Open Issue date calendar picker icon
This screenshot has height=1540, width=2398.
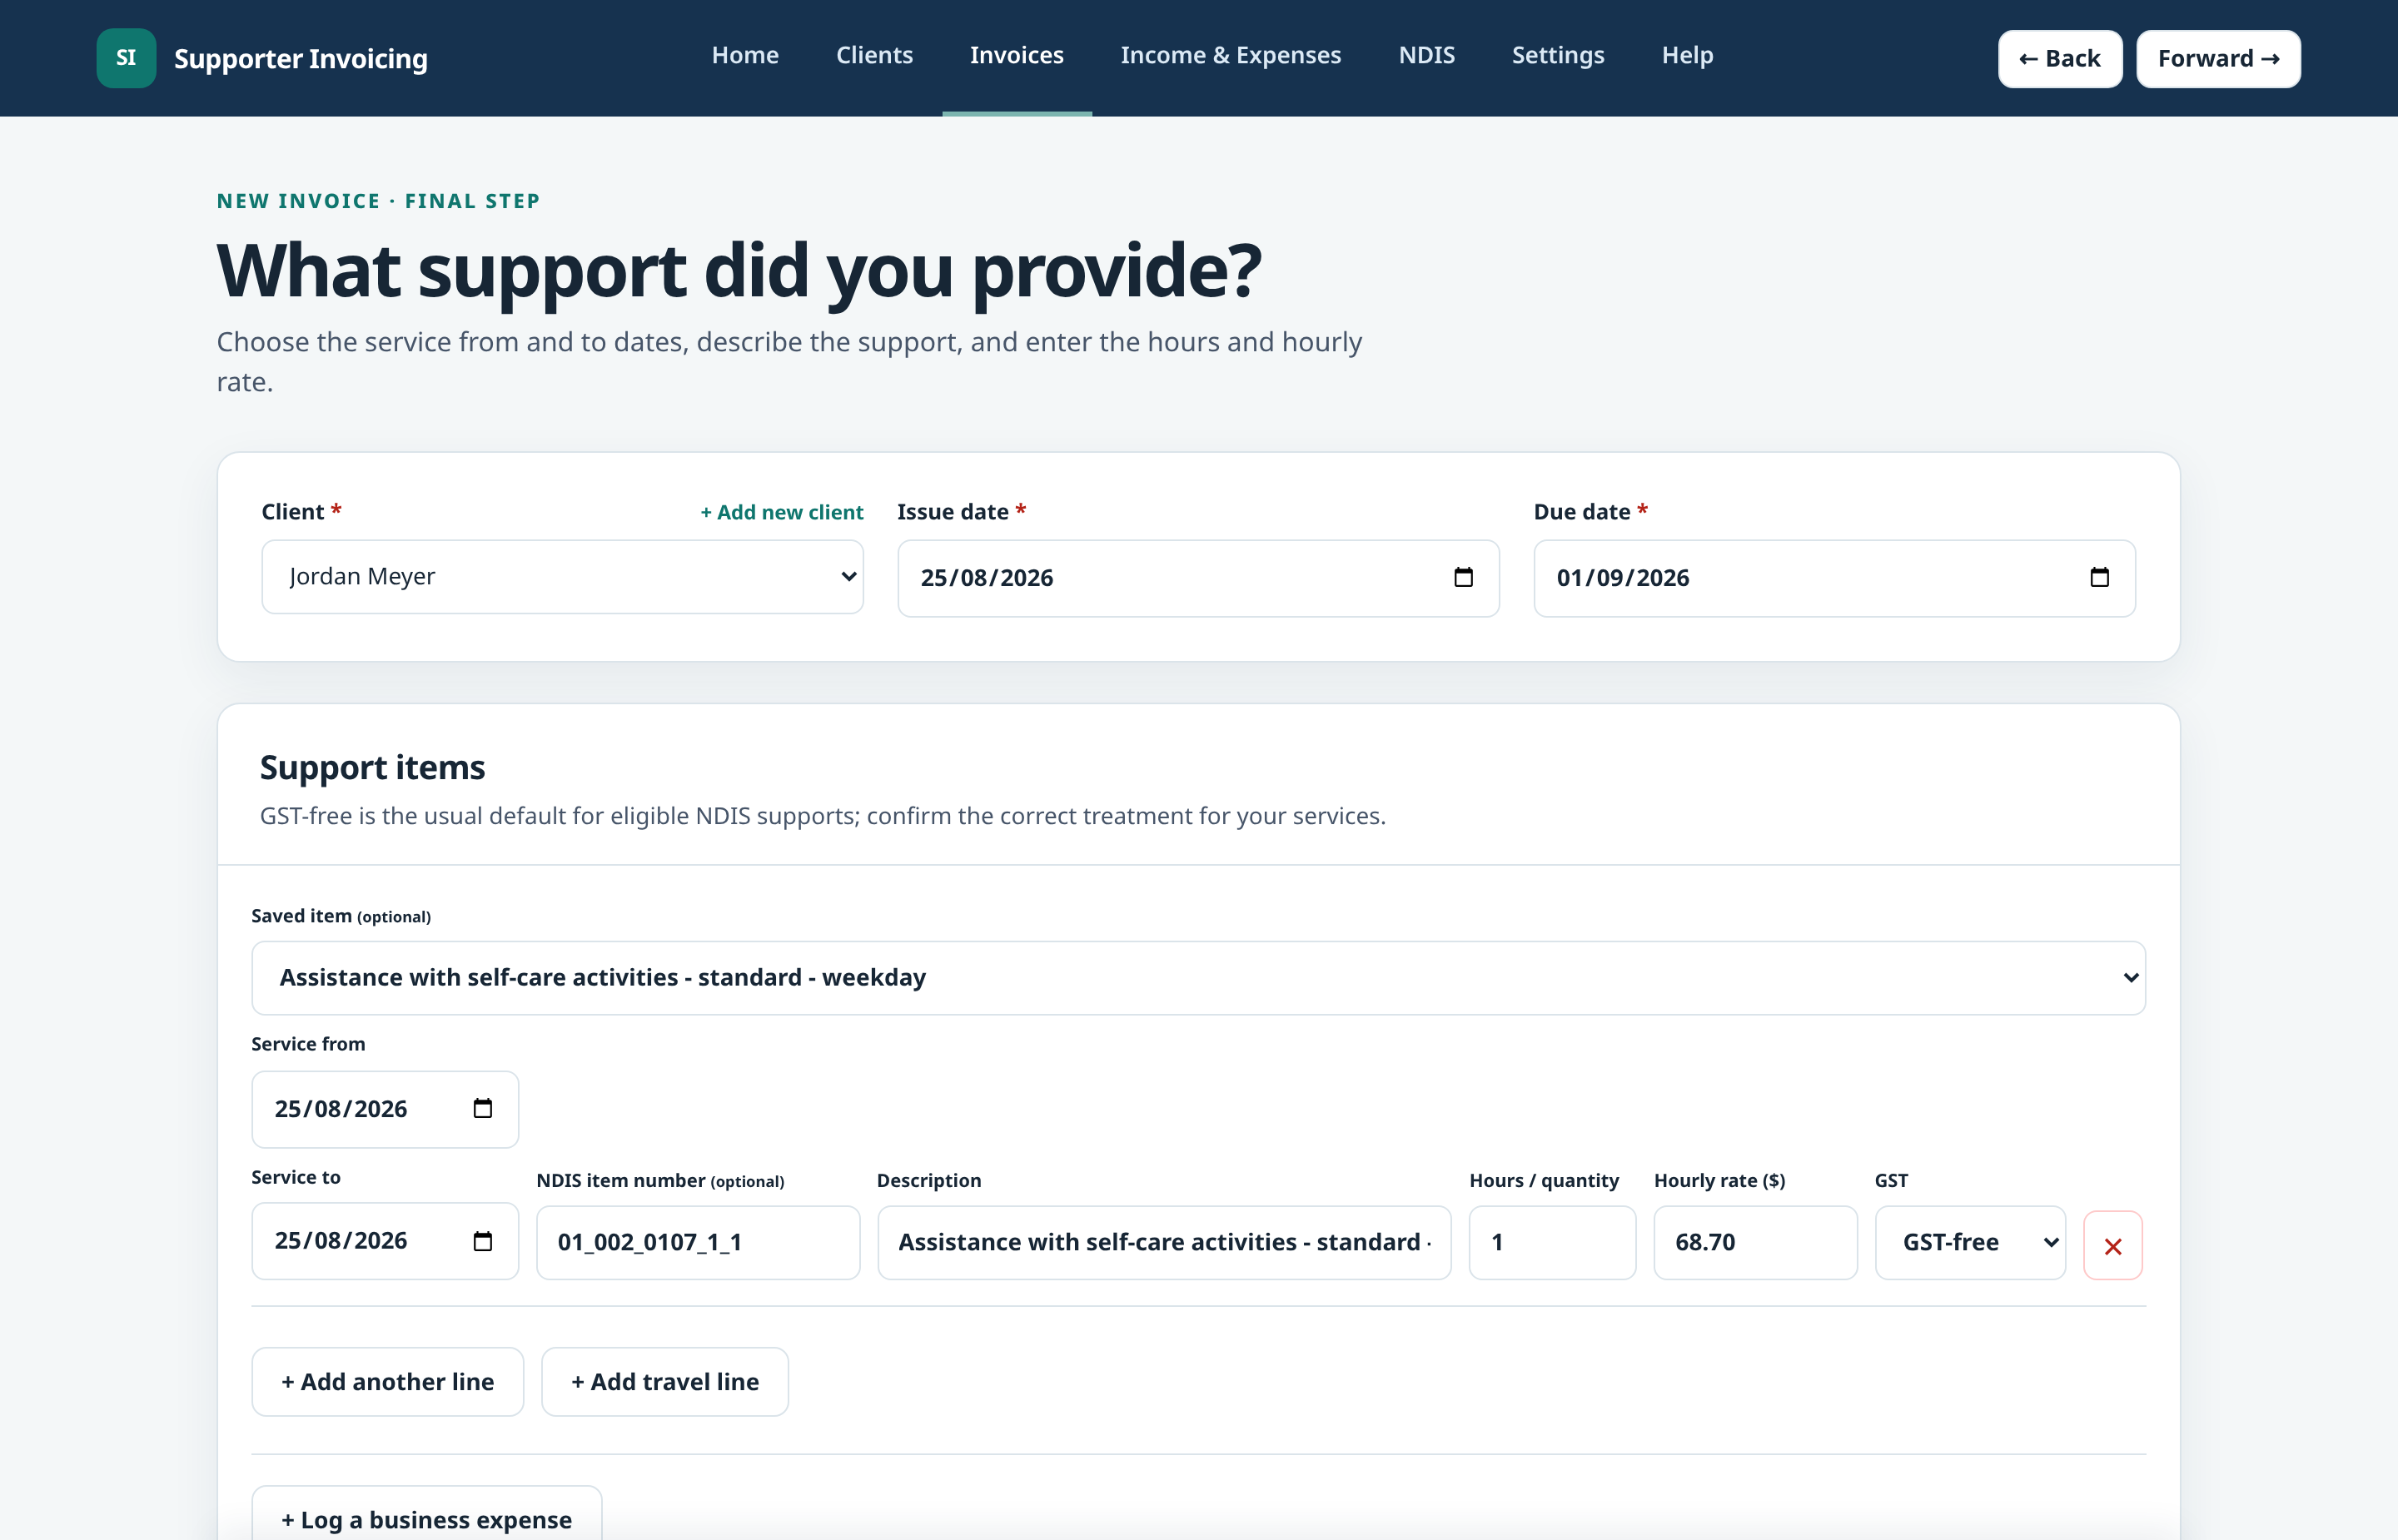point(1463,577)
